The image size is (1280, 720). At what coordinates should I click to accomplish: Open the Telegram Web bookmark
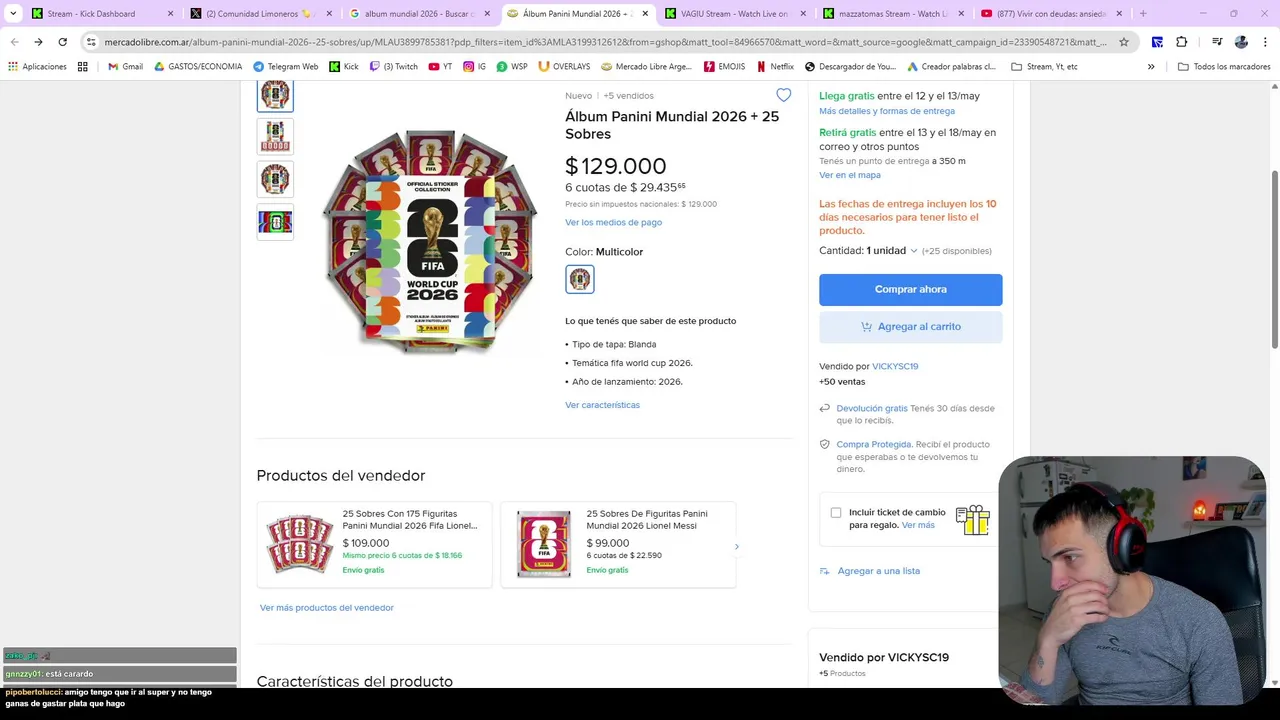286,66
